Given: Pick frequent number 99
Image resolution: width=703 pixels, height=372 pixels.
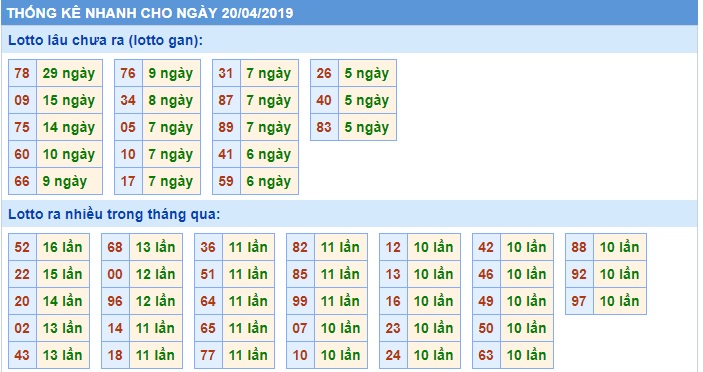Looking at the screenshot, I should [300, 301].
